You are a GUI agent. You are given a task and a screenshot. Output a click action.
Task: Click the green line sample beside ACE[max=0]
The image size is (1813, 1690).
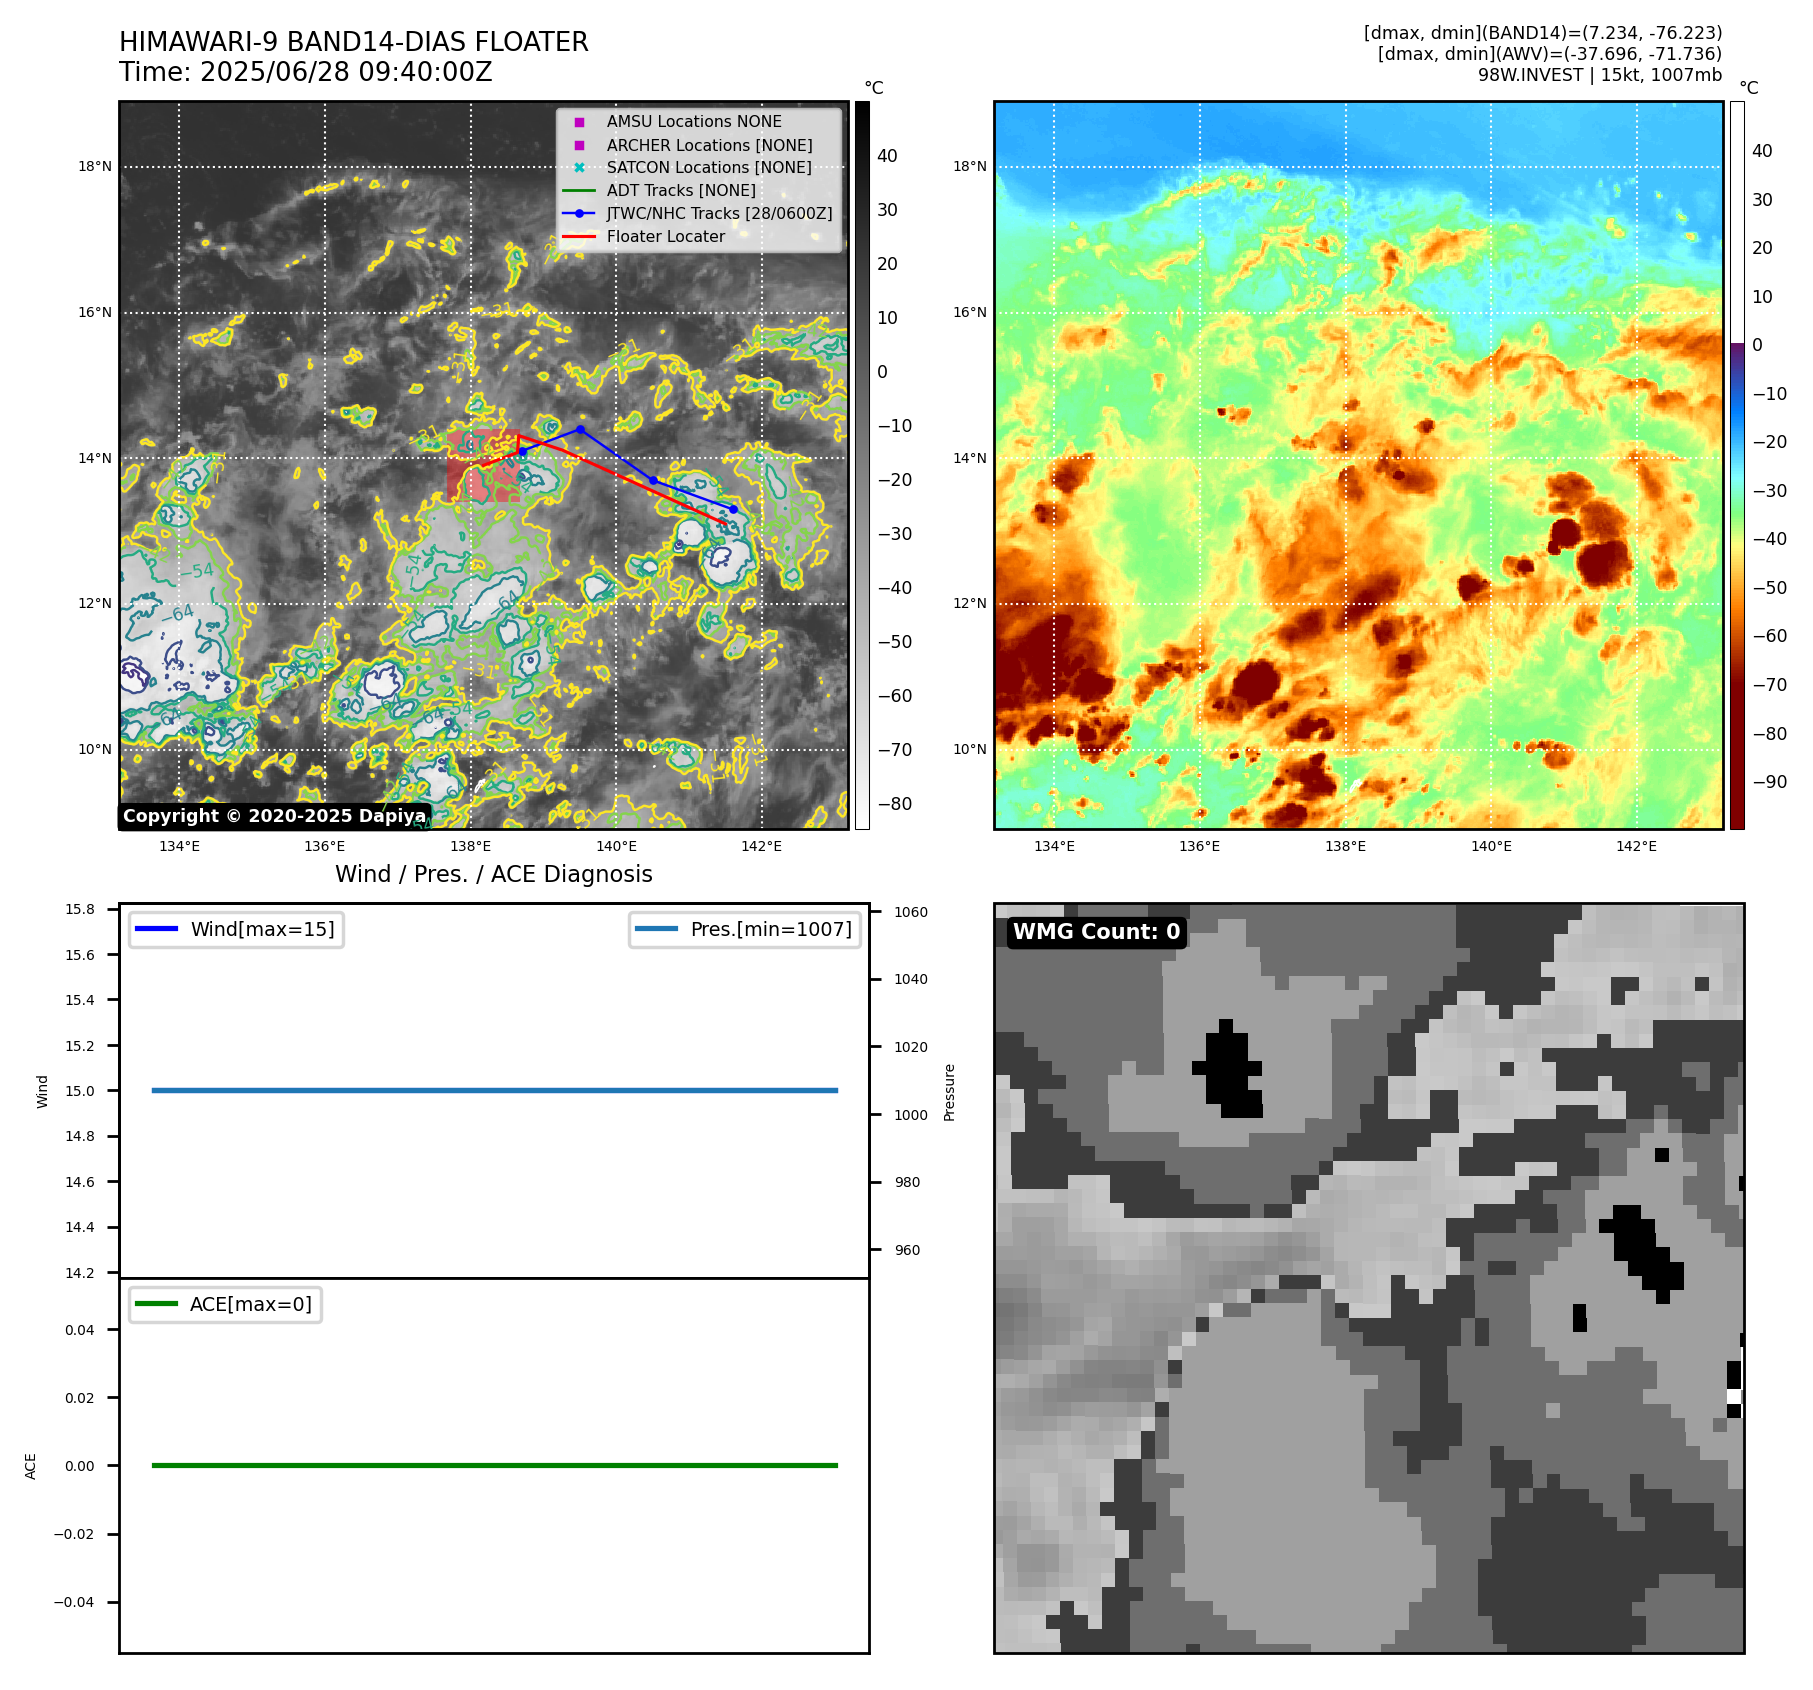coord(156,1304)
